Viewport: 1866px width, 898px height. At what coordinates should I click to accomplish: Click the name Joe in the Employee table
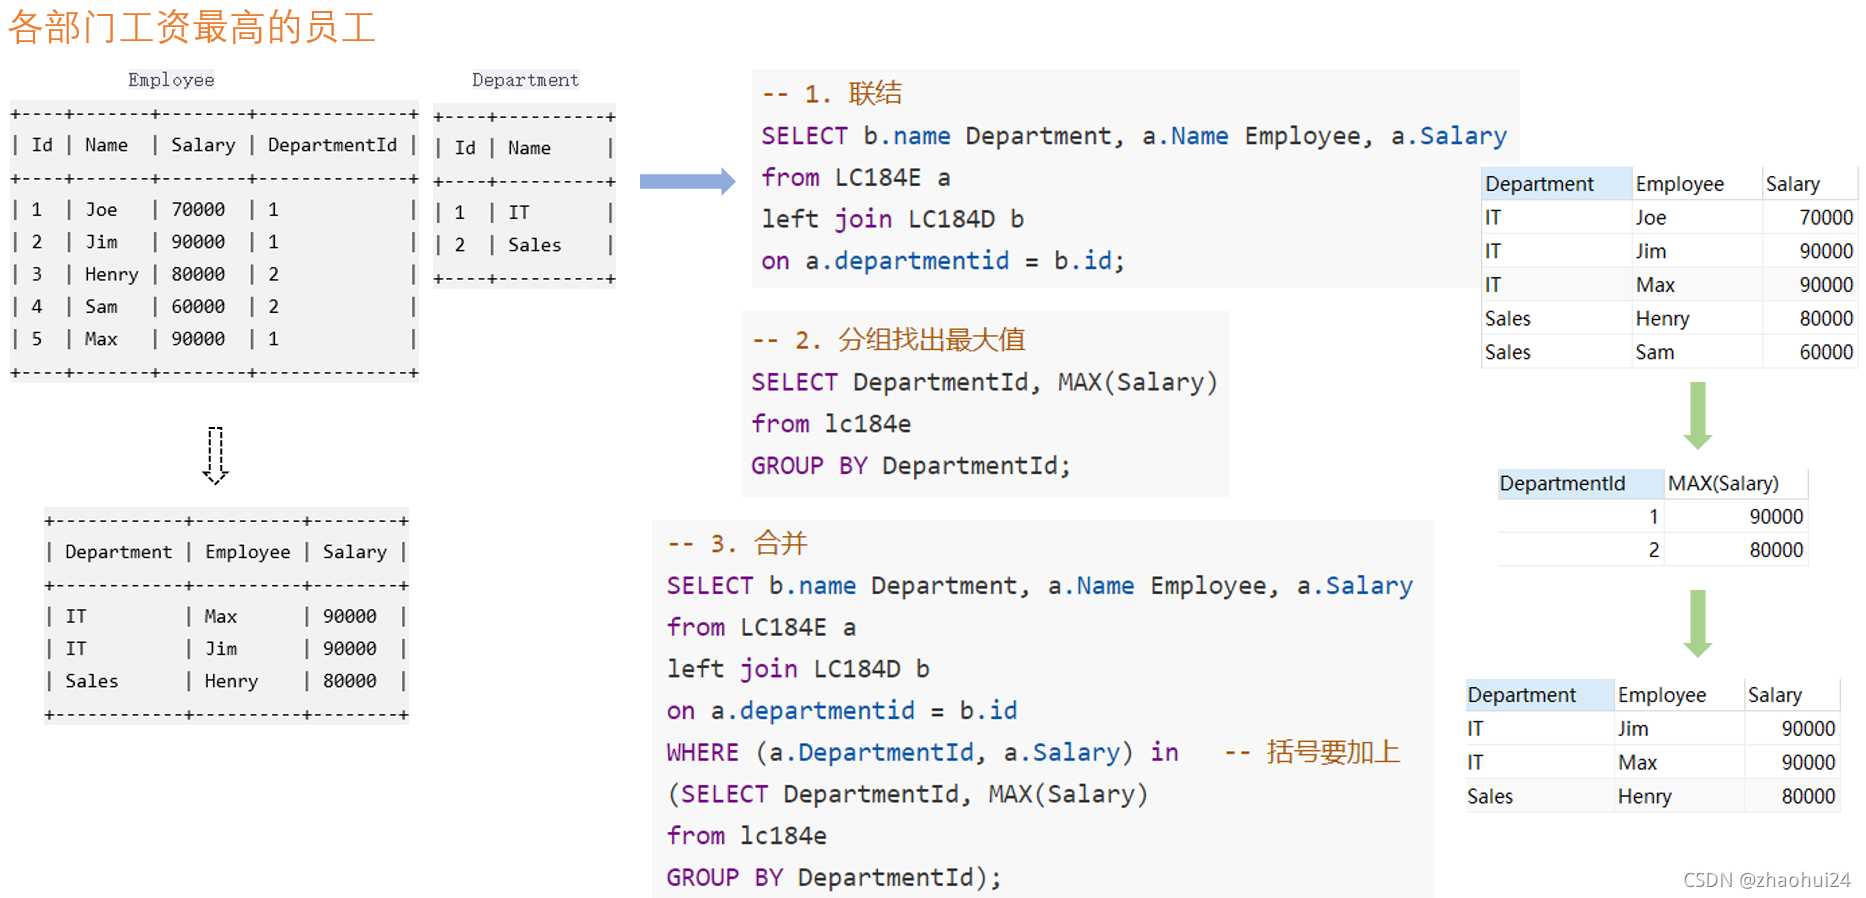[101, 210]
